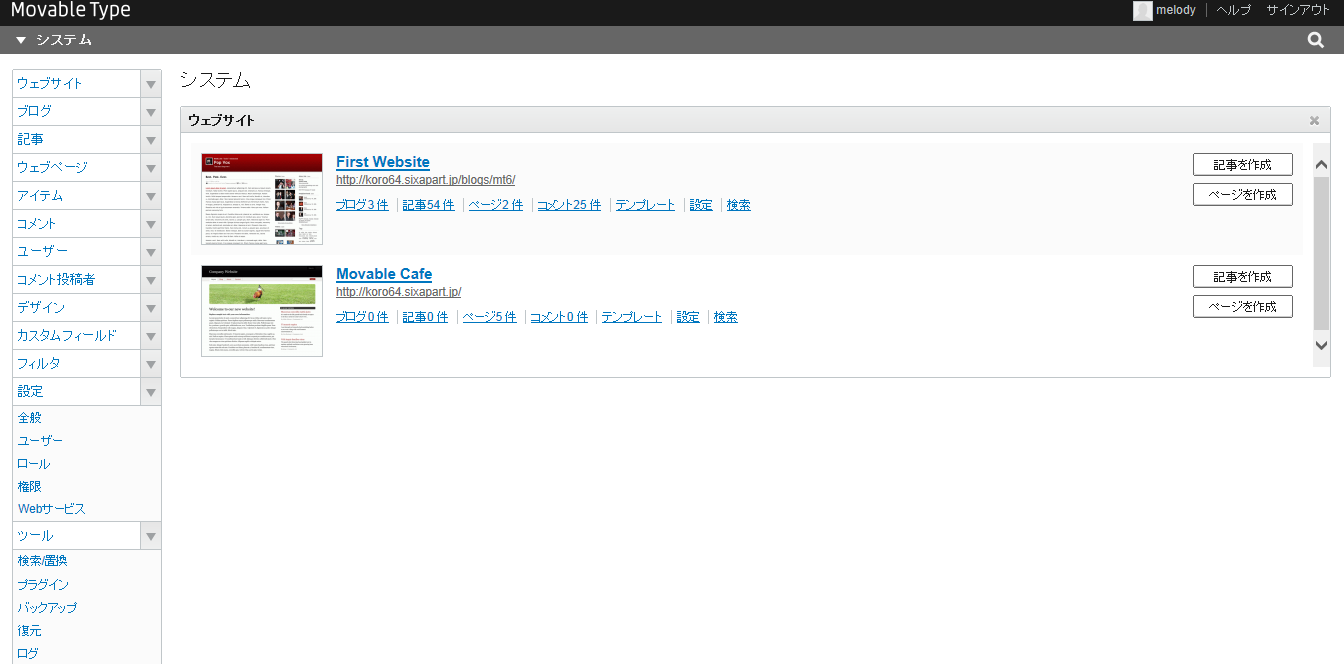This screenshot has height=664, width=1344.
Task: Open Movable Cafe 設定 link
Action: click(x=688, y=317)
